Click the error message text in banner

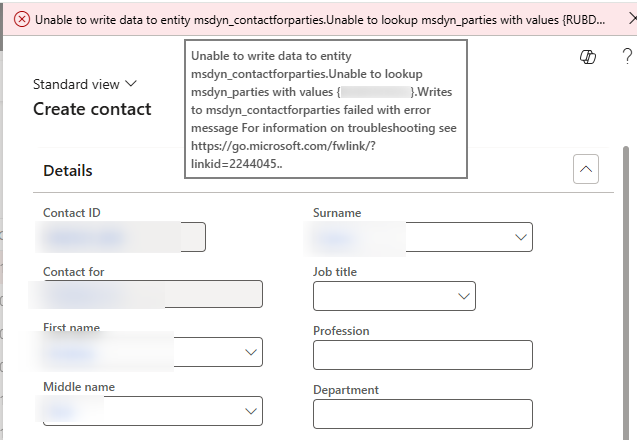300,19
